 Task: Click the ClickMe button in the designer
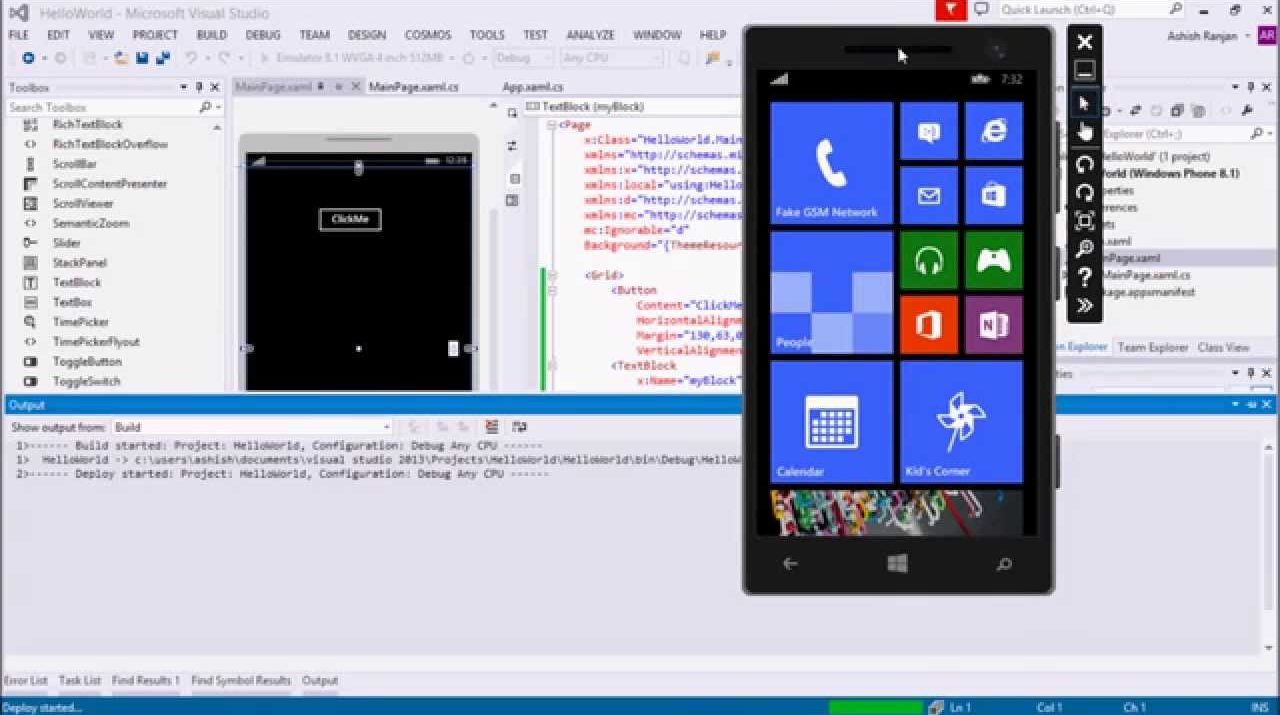click(350, 219)
